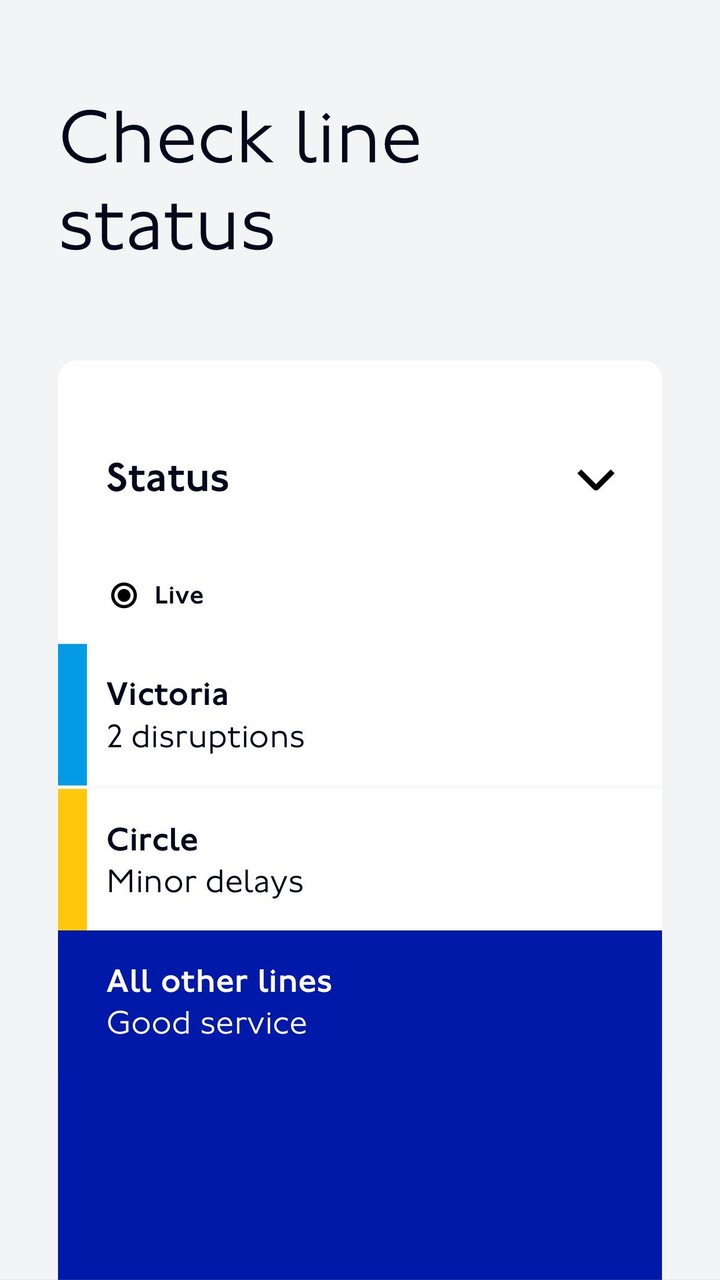Image resolution: width=720 pixels, height=1280 pixels.
Task: Tap the Good service status text
Action: 207,1023
